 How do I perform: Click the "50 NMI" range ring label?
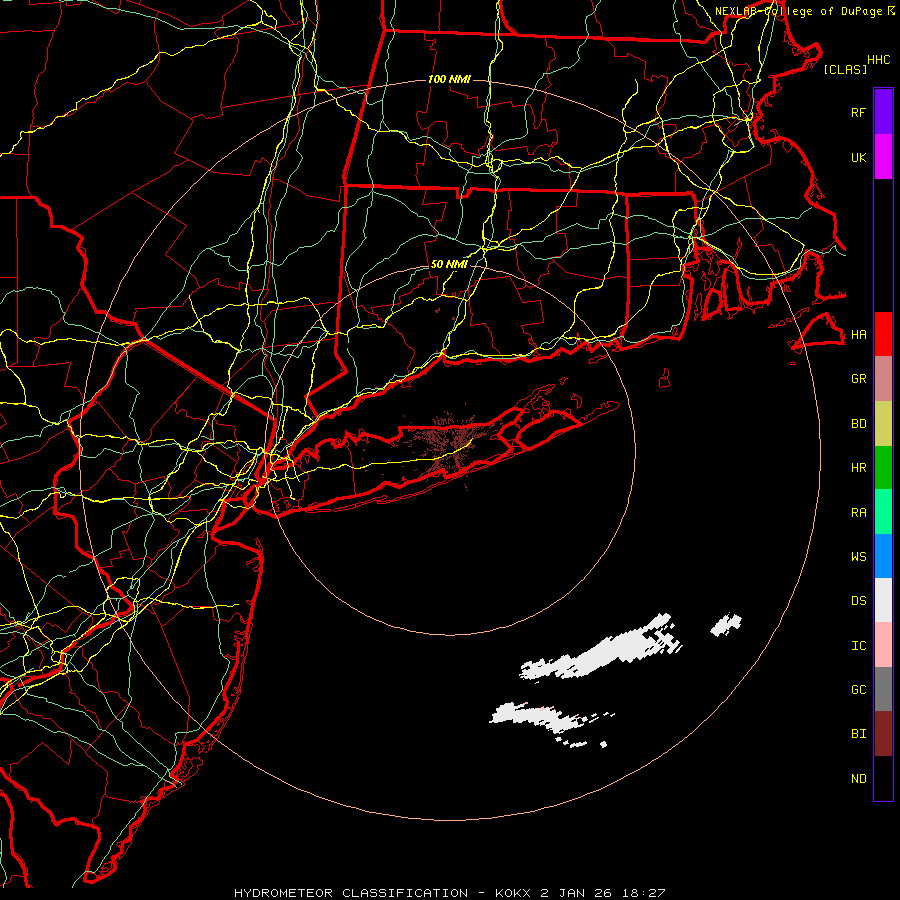[x=449, y=264]
